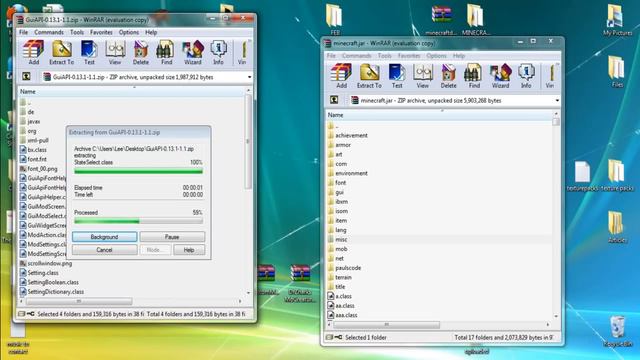Select the MINECRA... desktop folder
Image resolution: width=640 pixels, height=360 pixels.
[476, 19]
